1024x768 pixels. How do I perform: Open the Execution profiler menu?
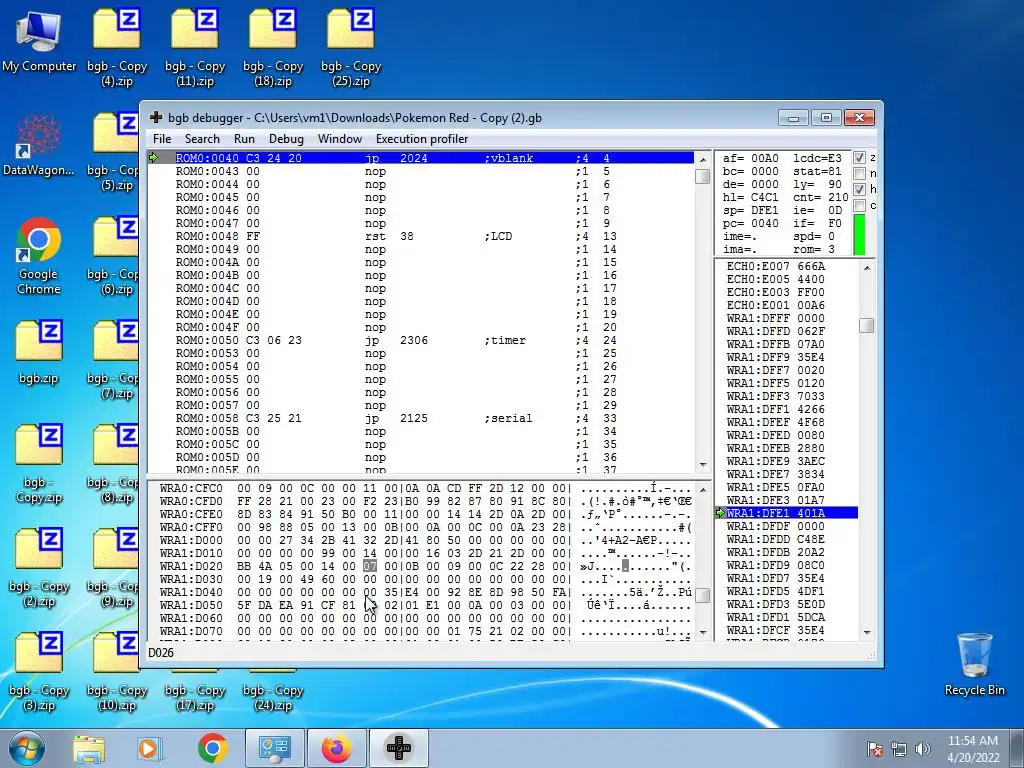point(422,138)
